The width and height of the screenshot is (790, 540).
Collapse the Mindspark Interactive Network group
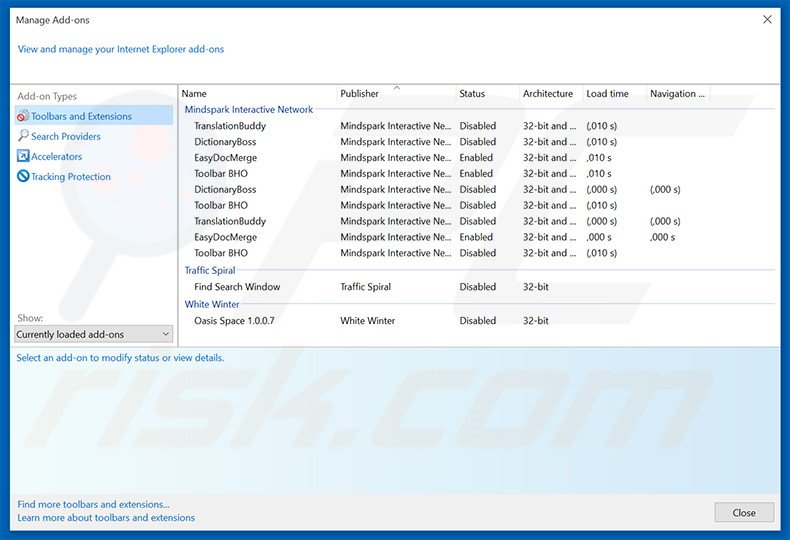(248, 109)
